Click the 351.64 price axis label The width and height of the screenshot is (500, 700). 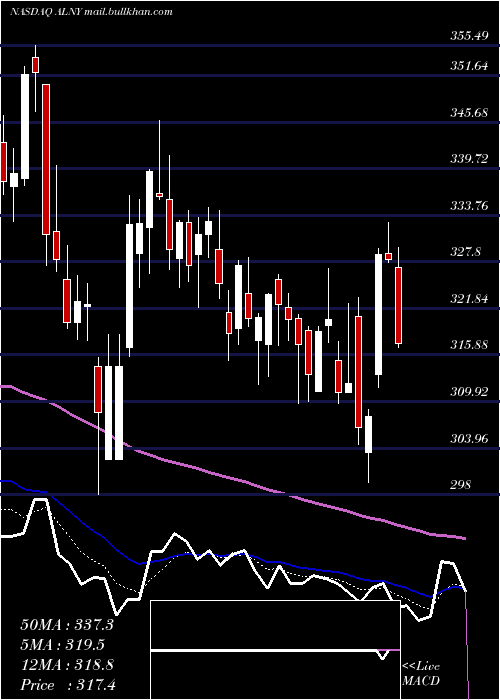pos(469,66)
